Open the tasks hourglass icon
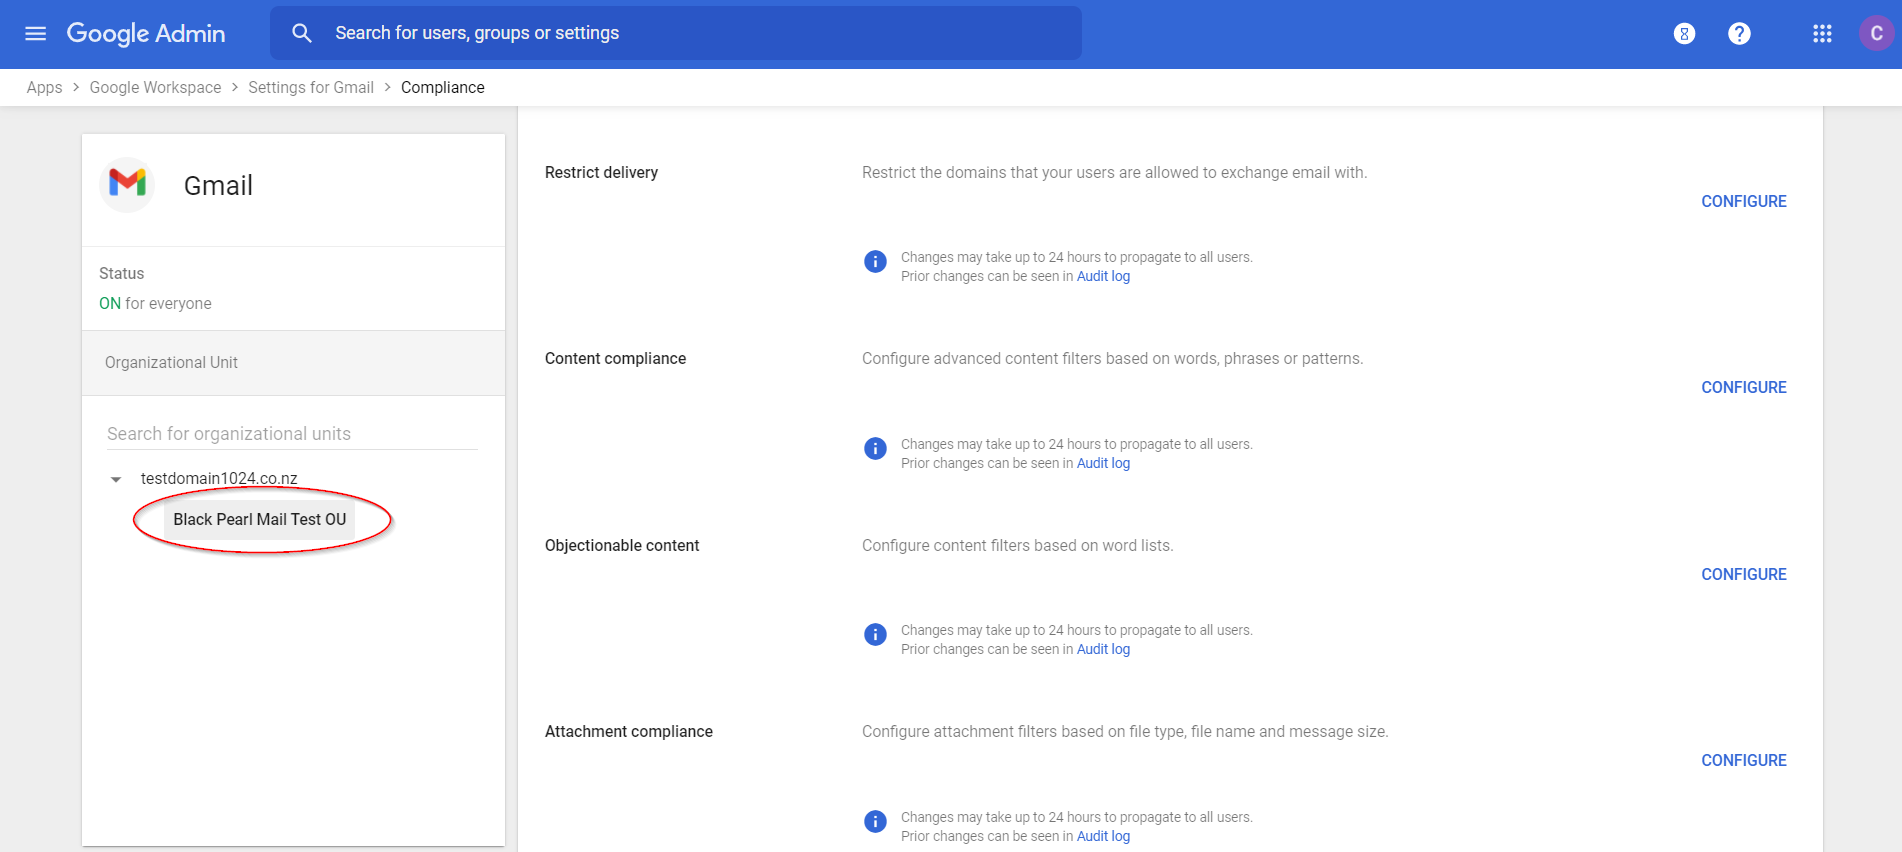This screenshot has height=852, width=1902. (x=1684, y=34)
